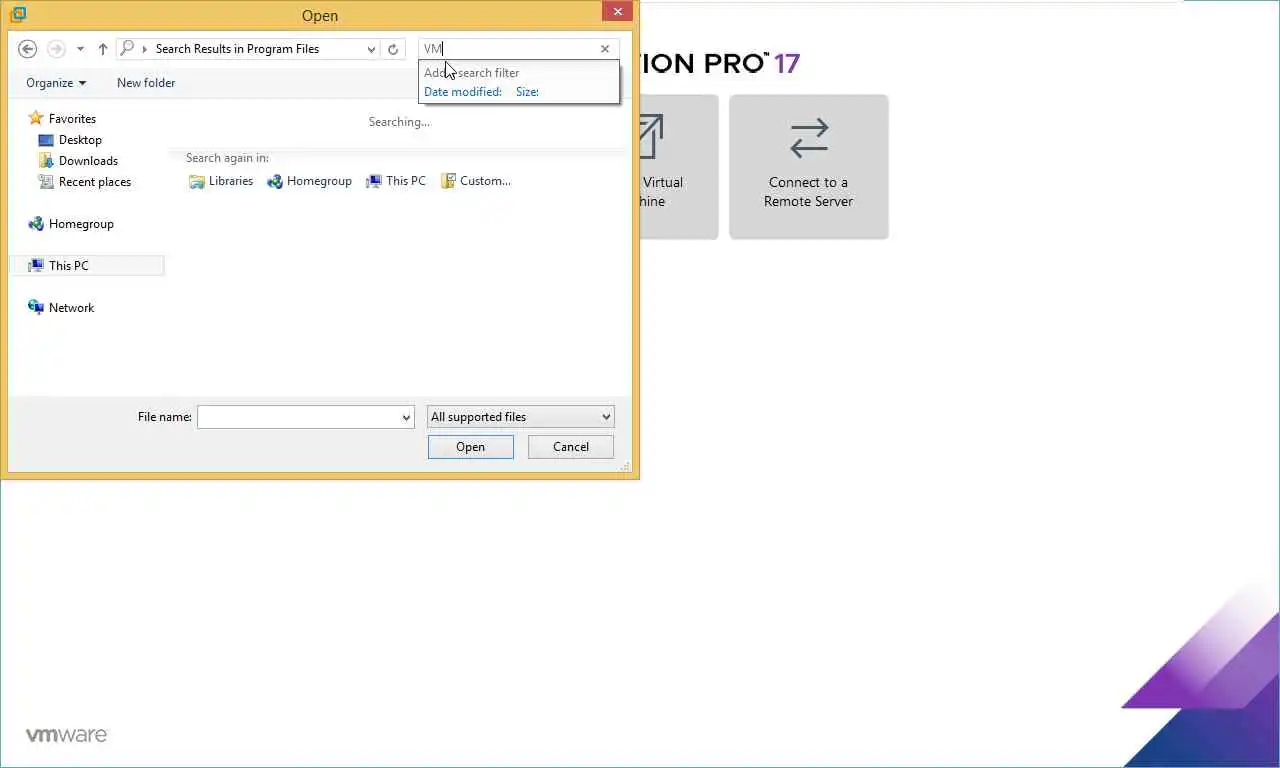This screenshot has width=1280, height=768.
Task: Click the search field containing VM
Action: [508, 49]
